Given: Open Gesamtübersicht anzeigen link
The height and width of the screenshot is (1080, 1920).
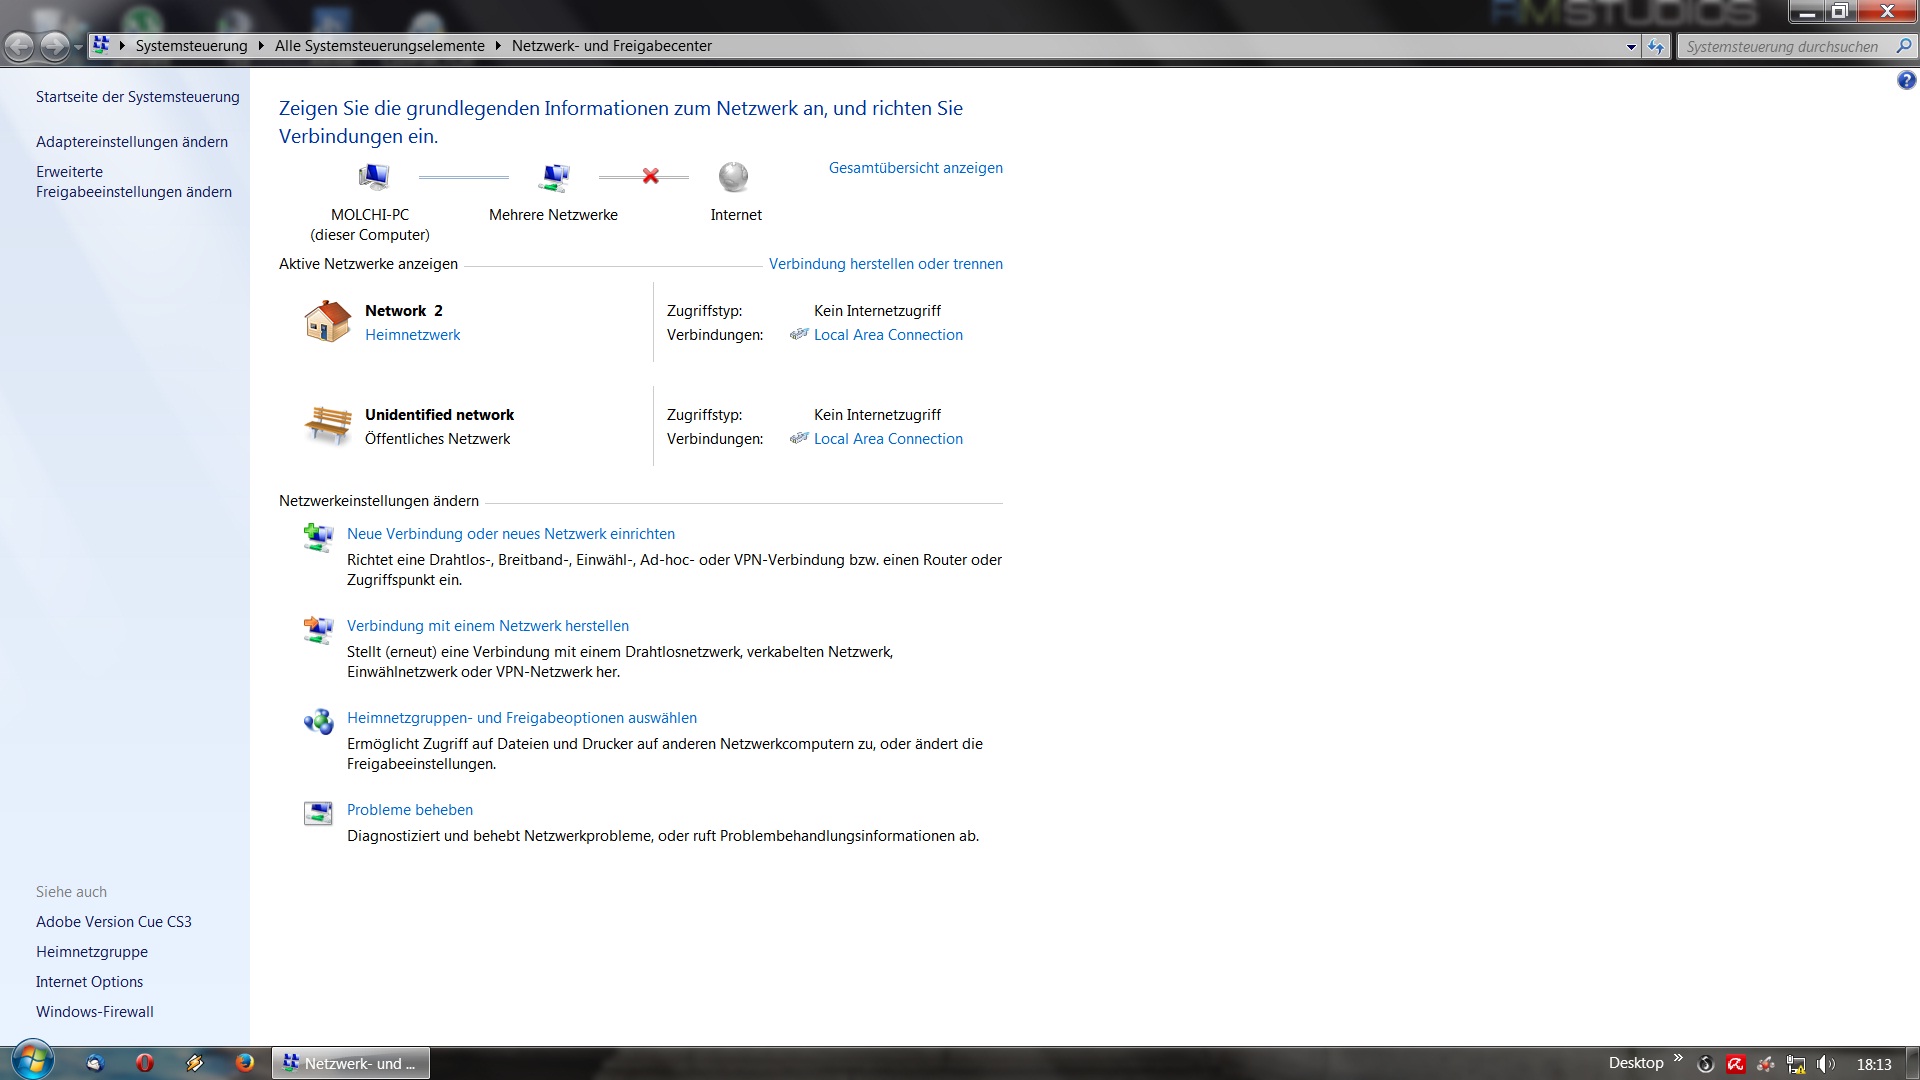Looking at the screenshot, I should pyautogui.click(x=915, y=168).
